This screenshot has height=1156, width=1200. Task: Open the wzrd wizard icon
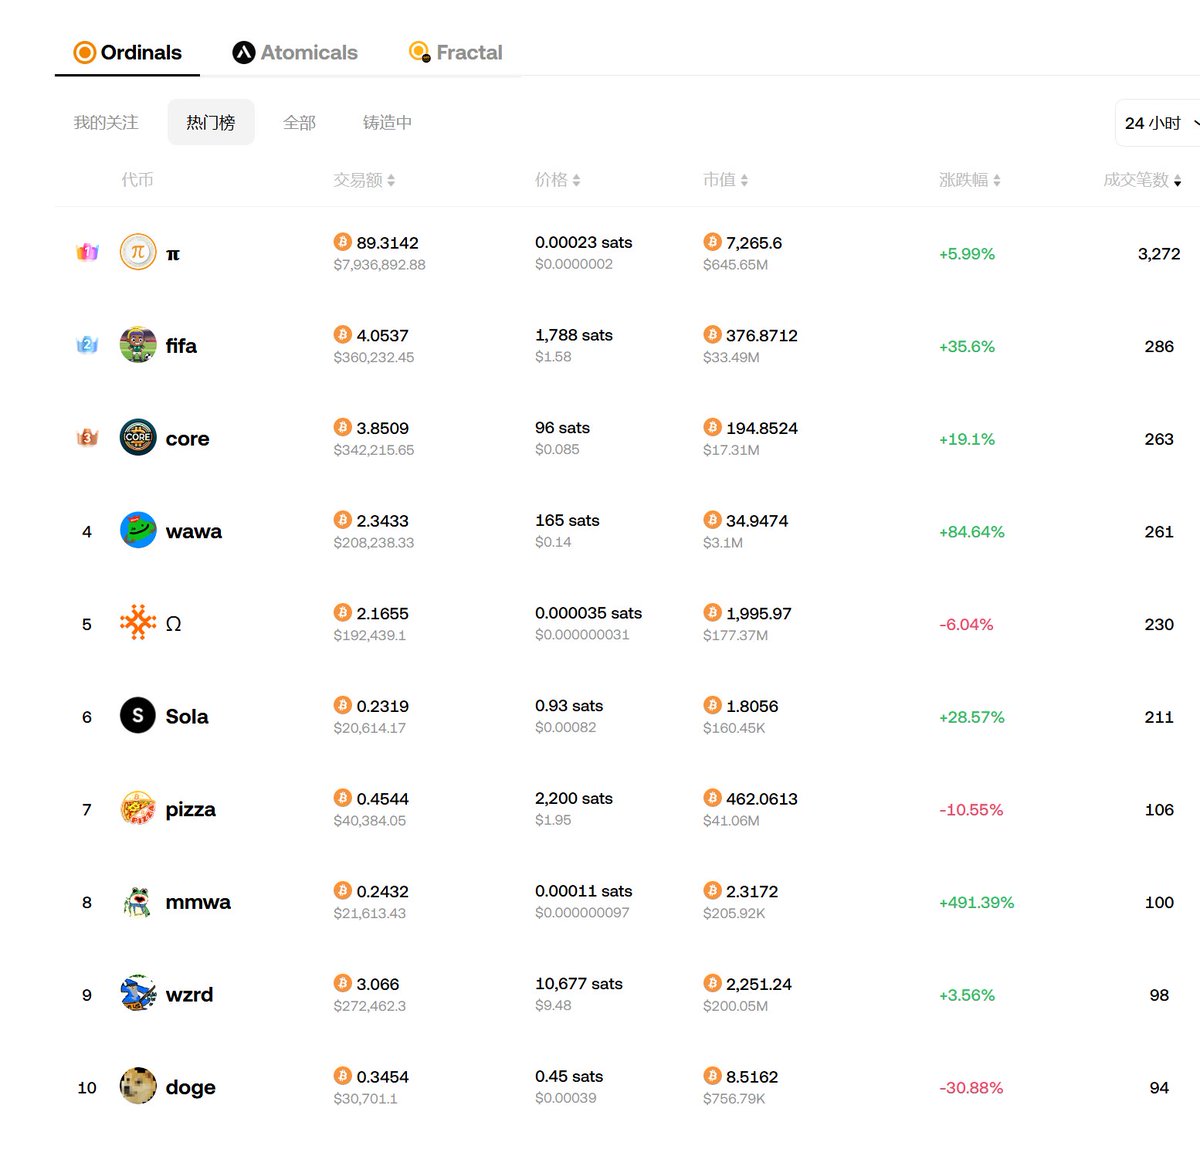click(x=138, y=993)
